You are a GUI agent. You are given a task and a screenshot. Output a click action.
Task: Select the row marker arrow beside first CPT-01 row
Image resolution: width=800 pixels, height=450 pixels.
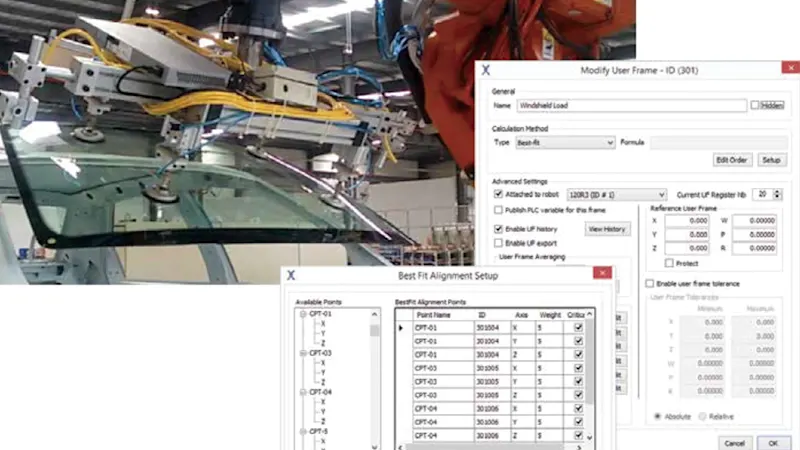point(401,328)
